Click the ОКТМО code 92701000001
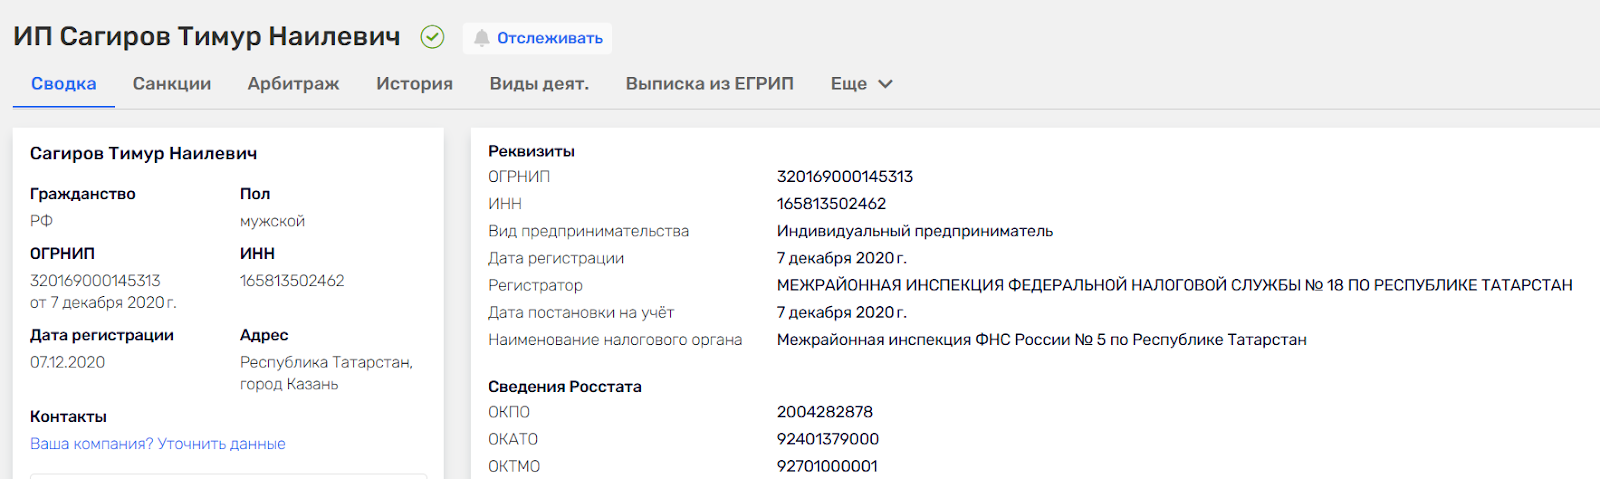The image size is (1600, 479). click(x=827, y=466)
